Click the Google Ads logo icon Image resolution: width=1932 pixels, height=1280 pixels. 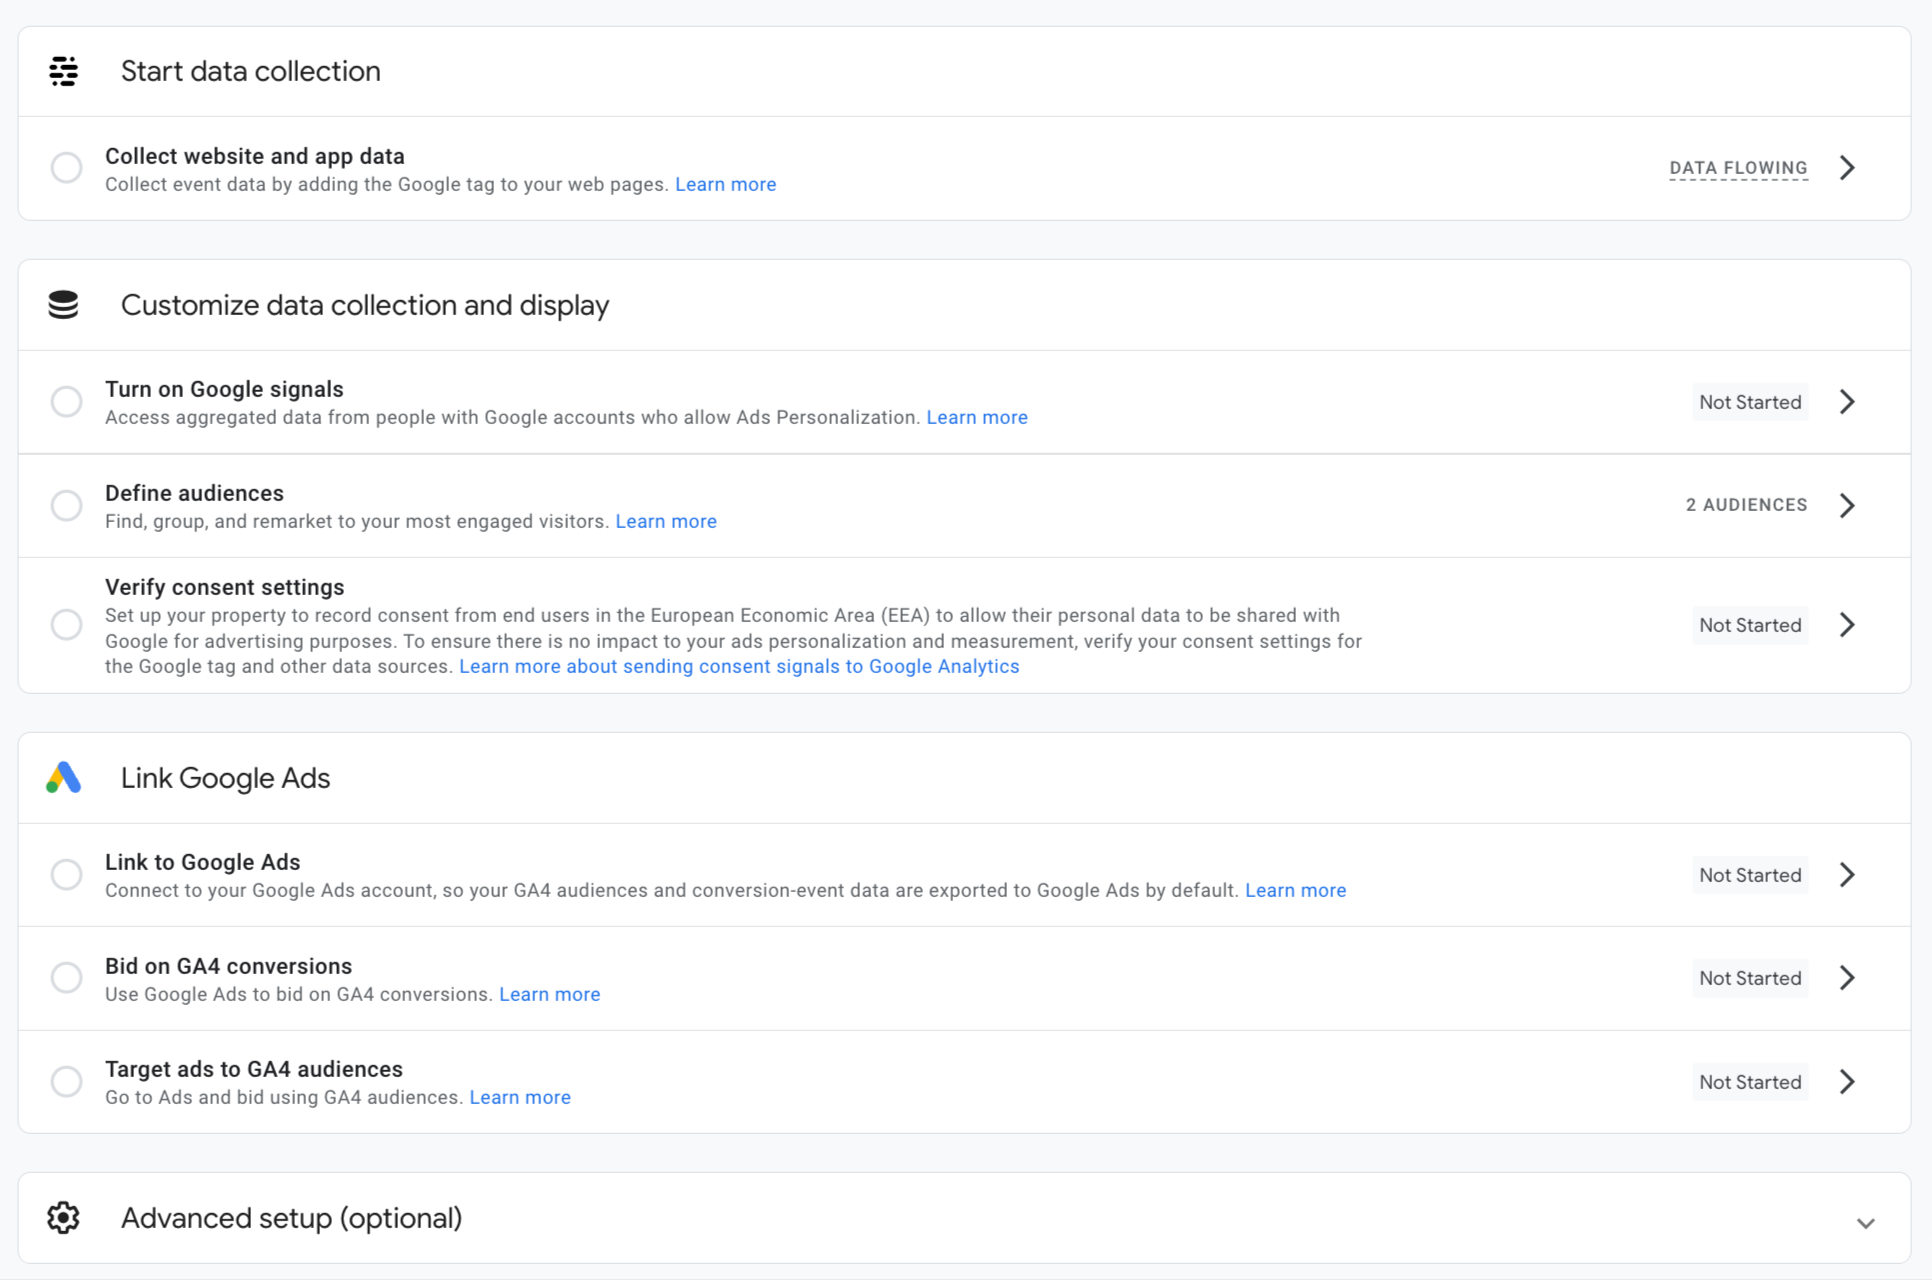point(64,778)
